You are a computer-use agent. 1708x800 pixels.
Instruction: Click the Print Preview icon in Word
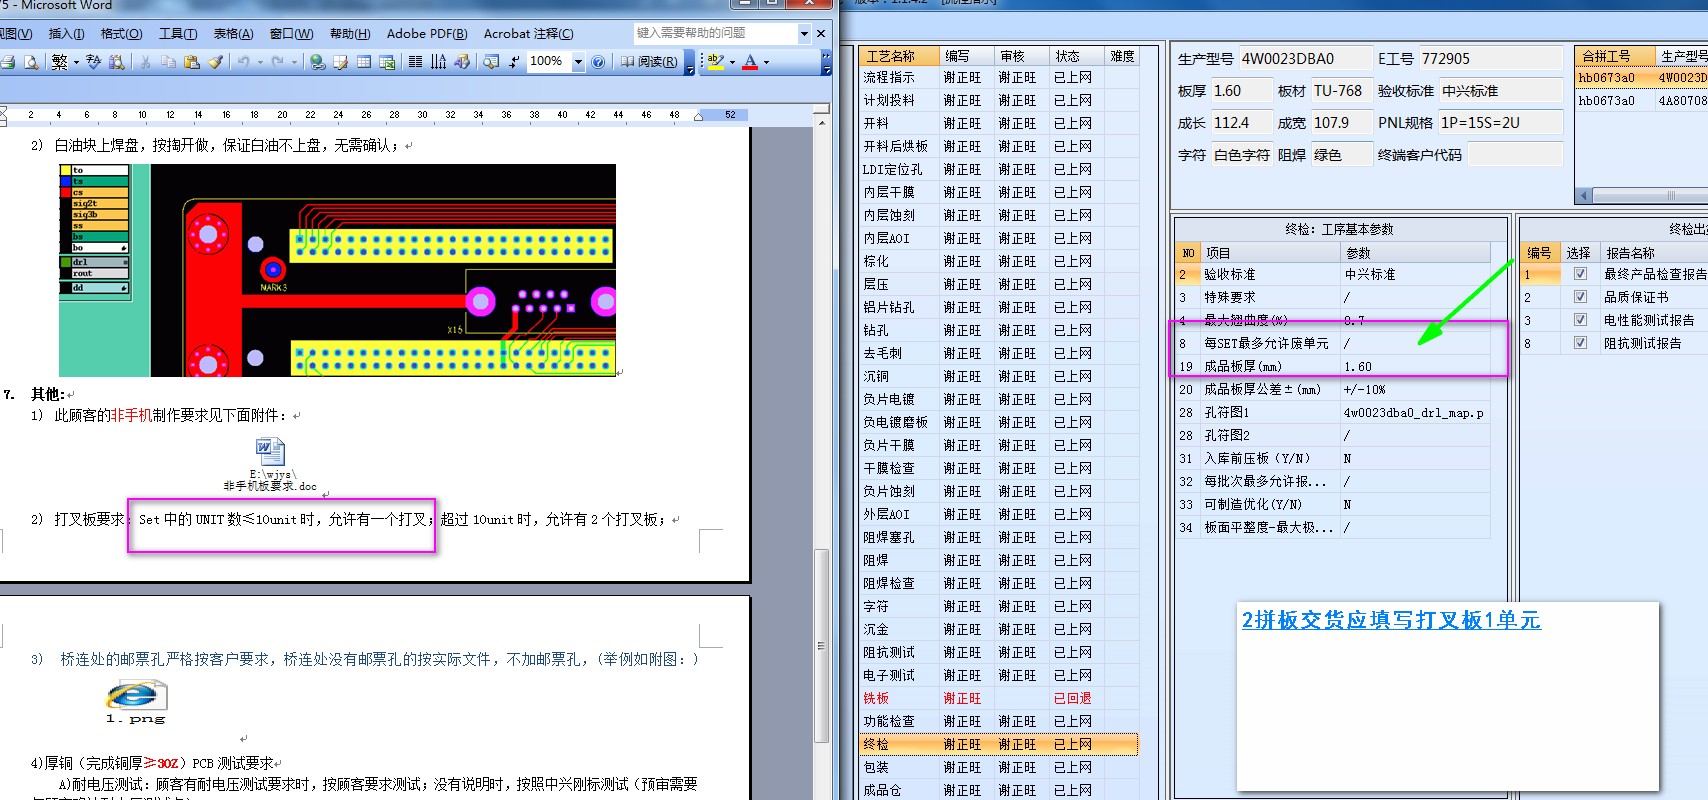pos(31,62)
